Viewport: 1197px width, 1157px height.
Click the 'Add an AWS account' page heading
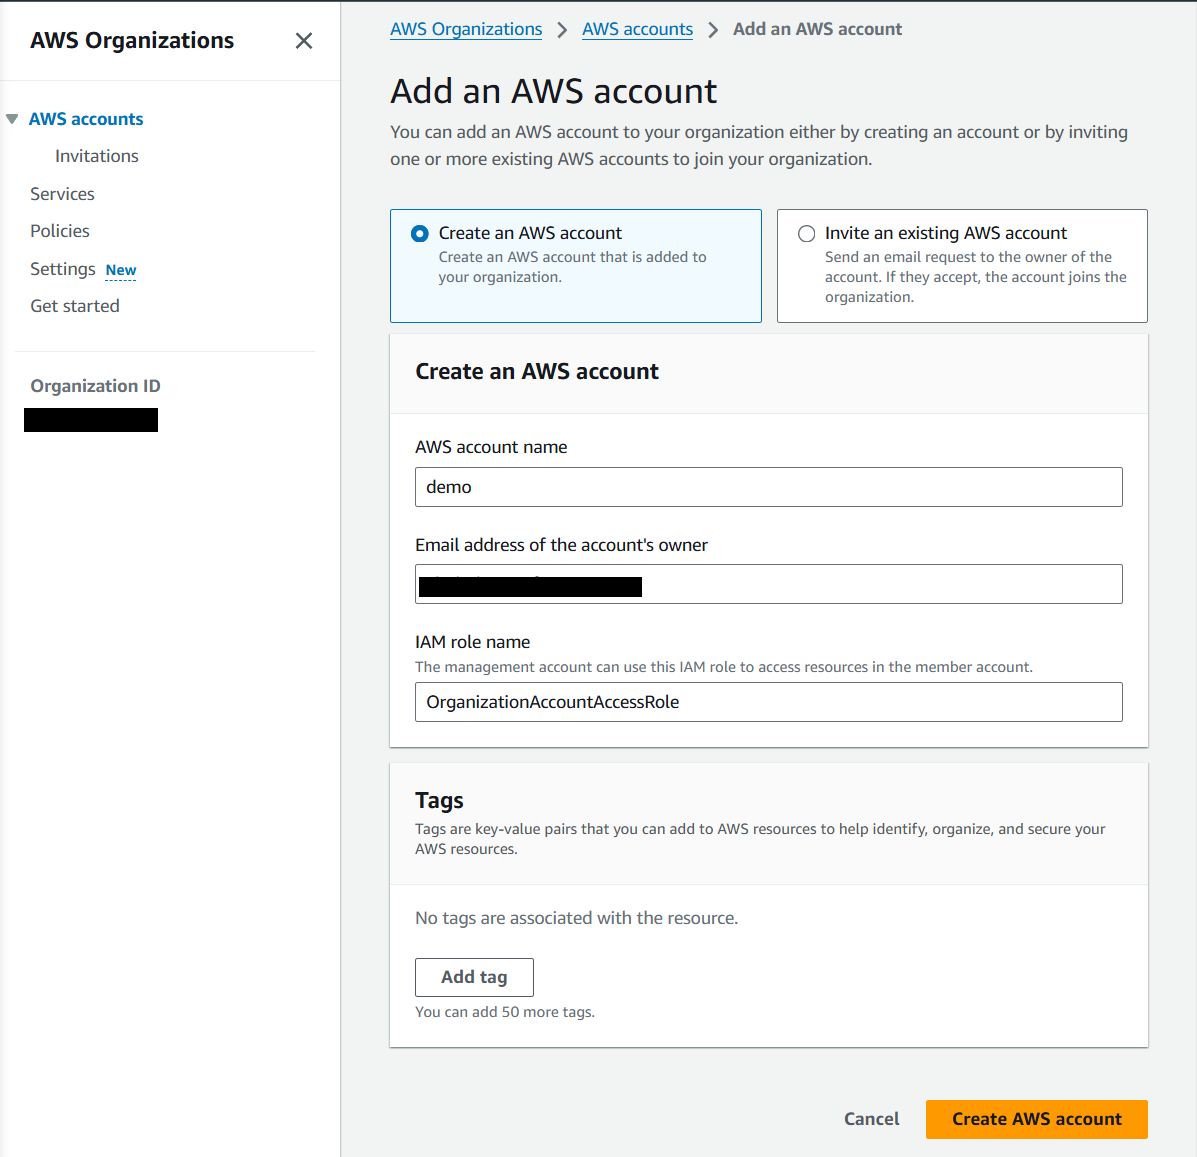(553, 92)
